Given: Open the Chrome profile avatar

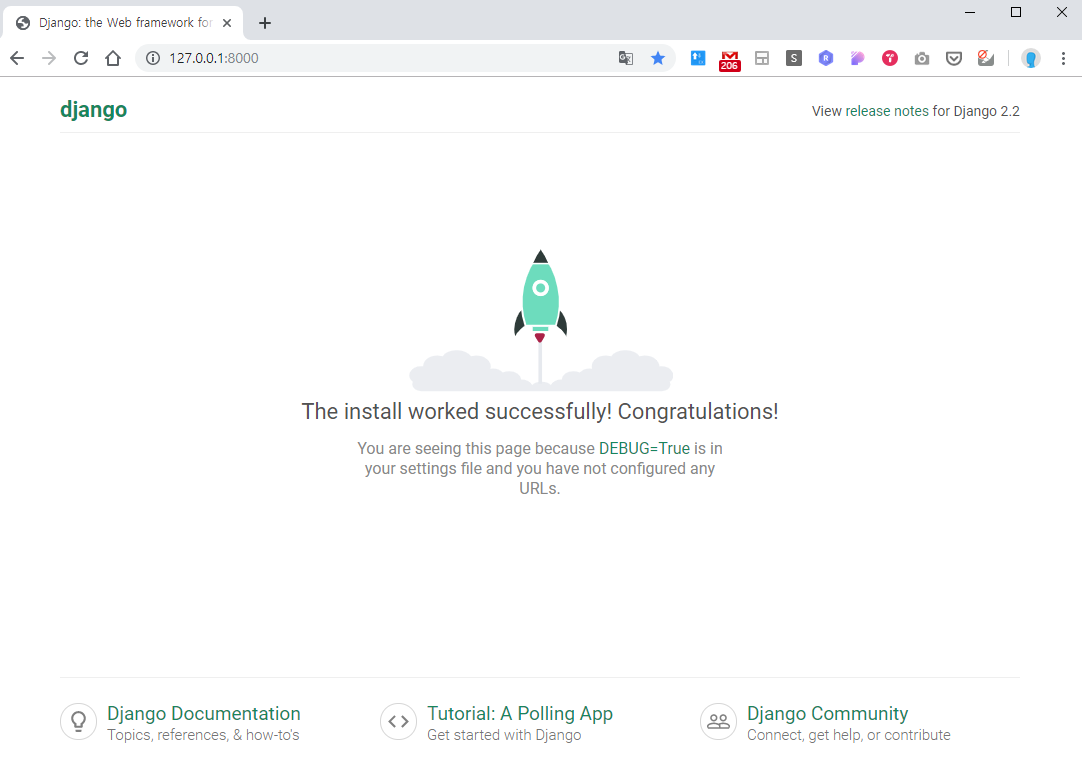Looking at the screenshot, I should (1031, 59).
